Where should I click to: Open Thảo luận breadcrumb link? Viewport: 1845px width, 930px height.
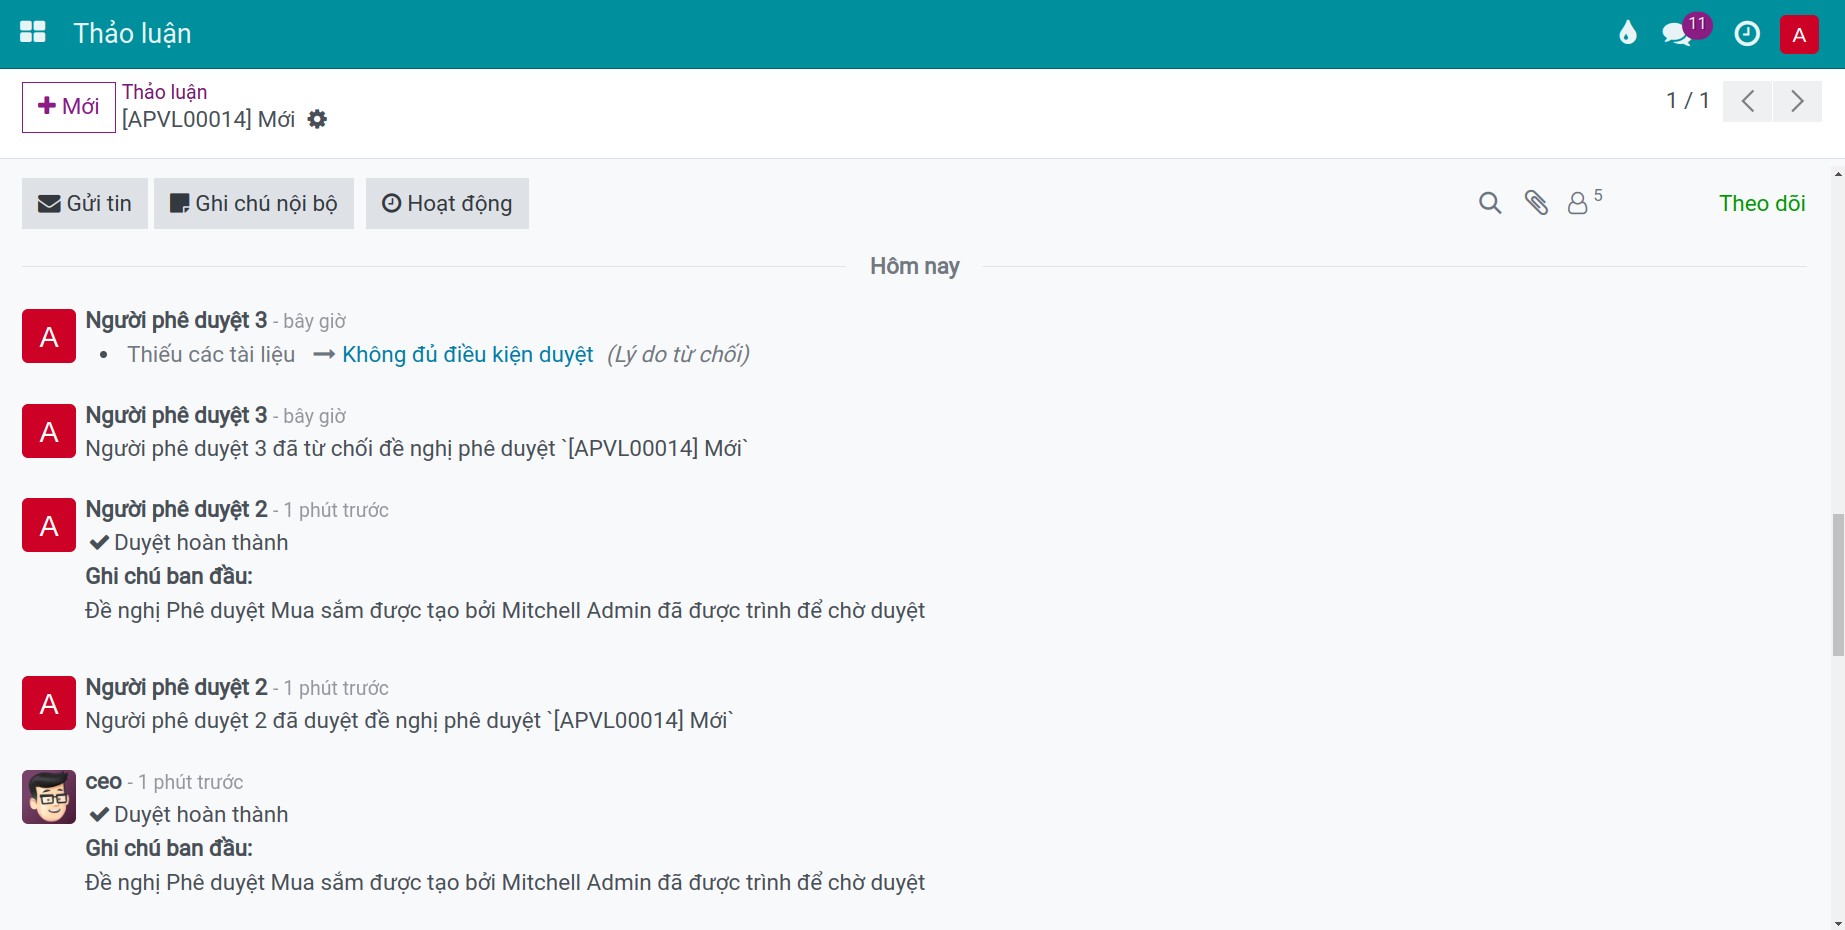[165, 92]
